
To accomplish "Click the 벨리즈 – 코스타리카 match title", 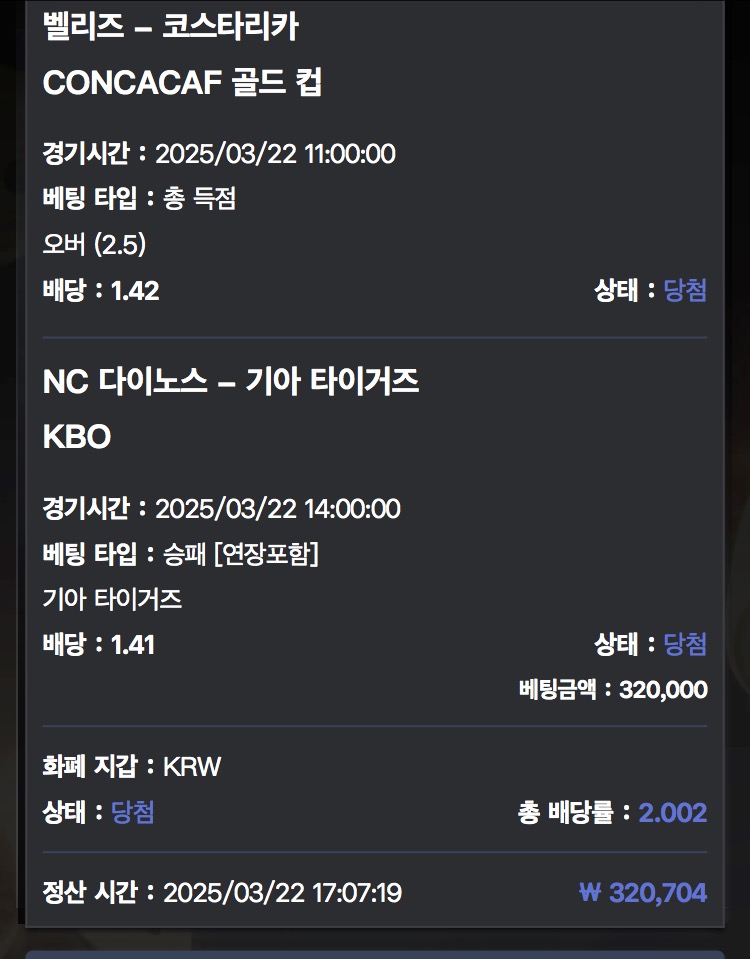I will click(170, 27).
